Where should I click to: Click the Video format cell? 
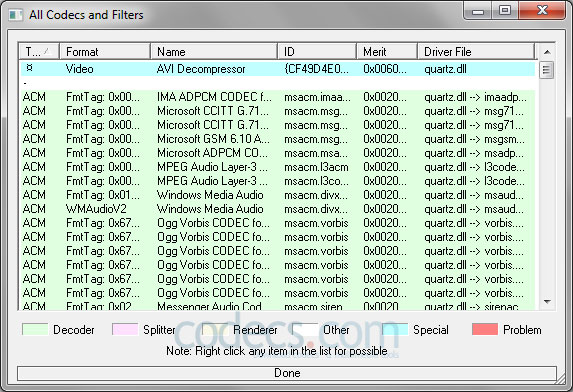coord(79,69)
